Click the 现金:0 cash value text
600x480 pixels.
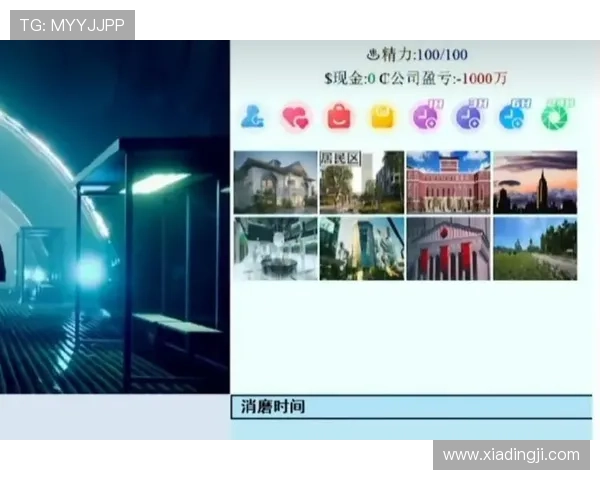point(350,78)
